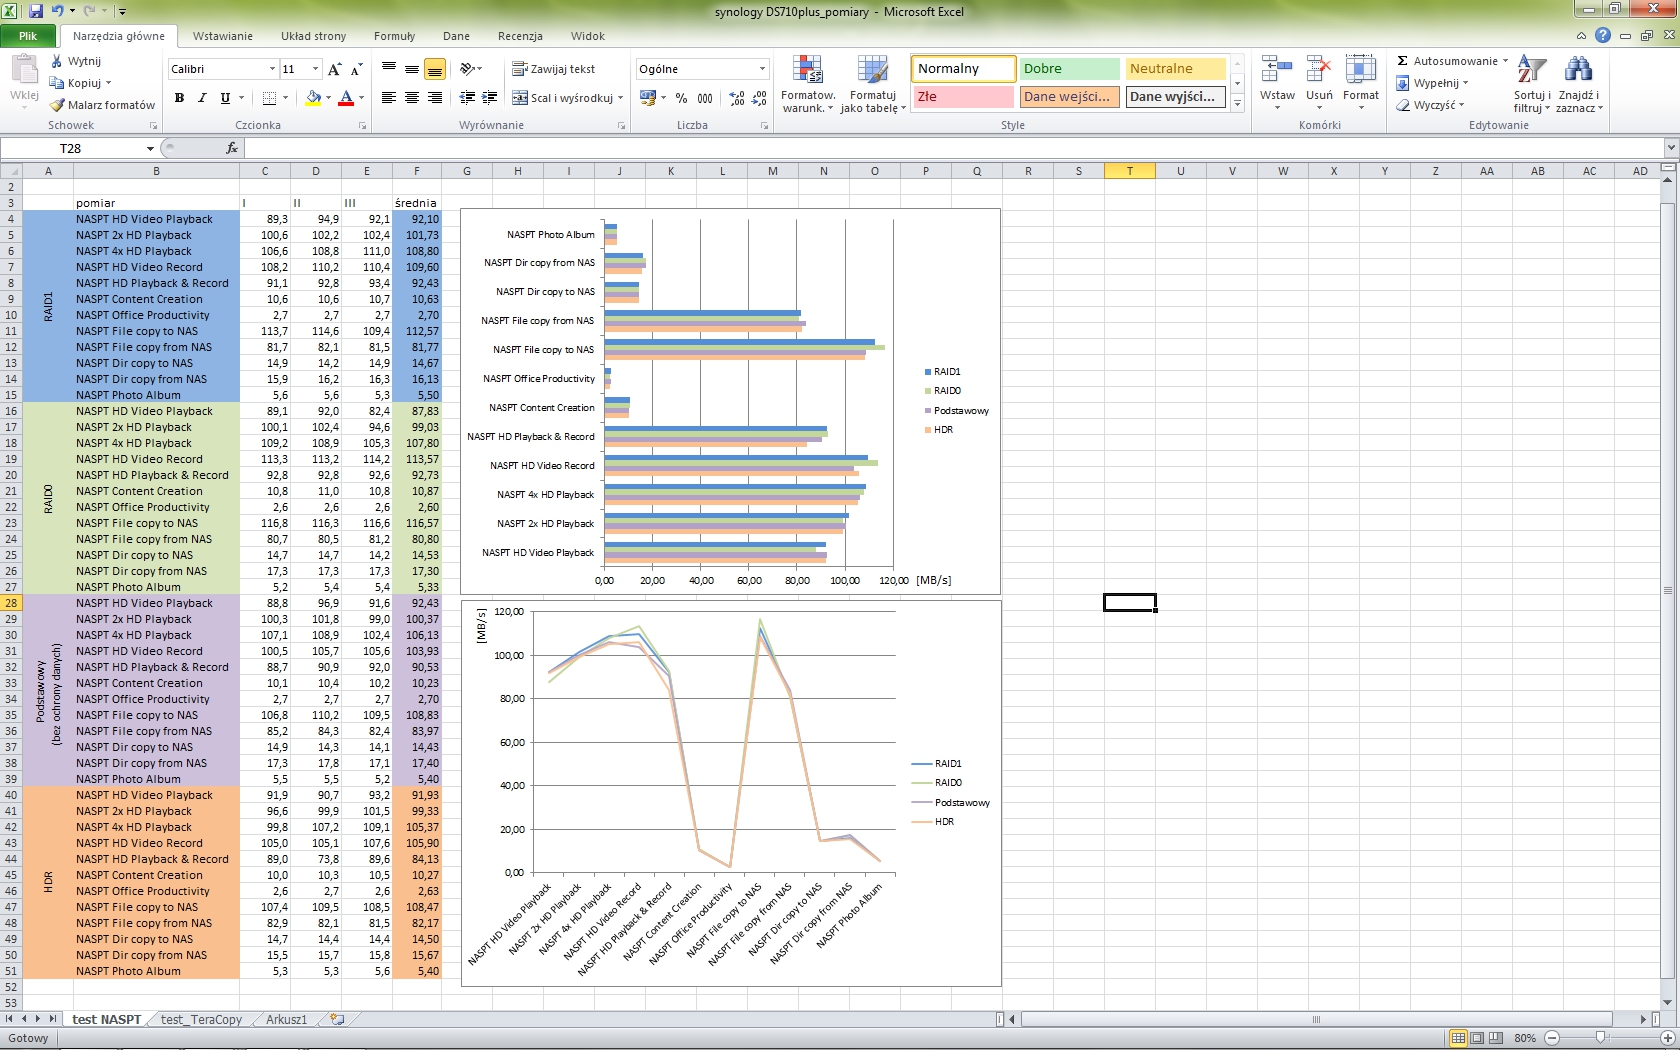
Task: Click the Save icon in quick access toolbar
Action: point(36,12)
